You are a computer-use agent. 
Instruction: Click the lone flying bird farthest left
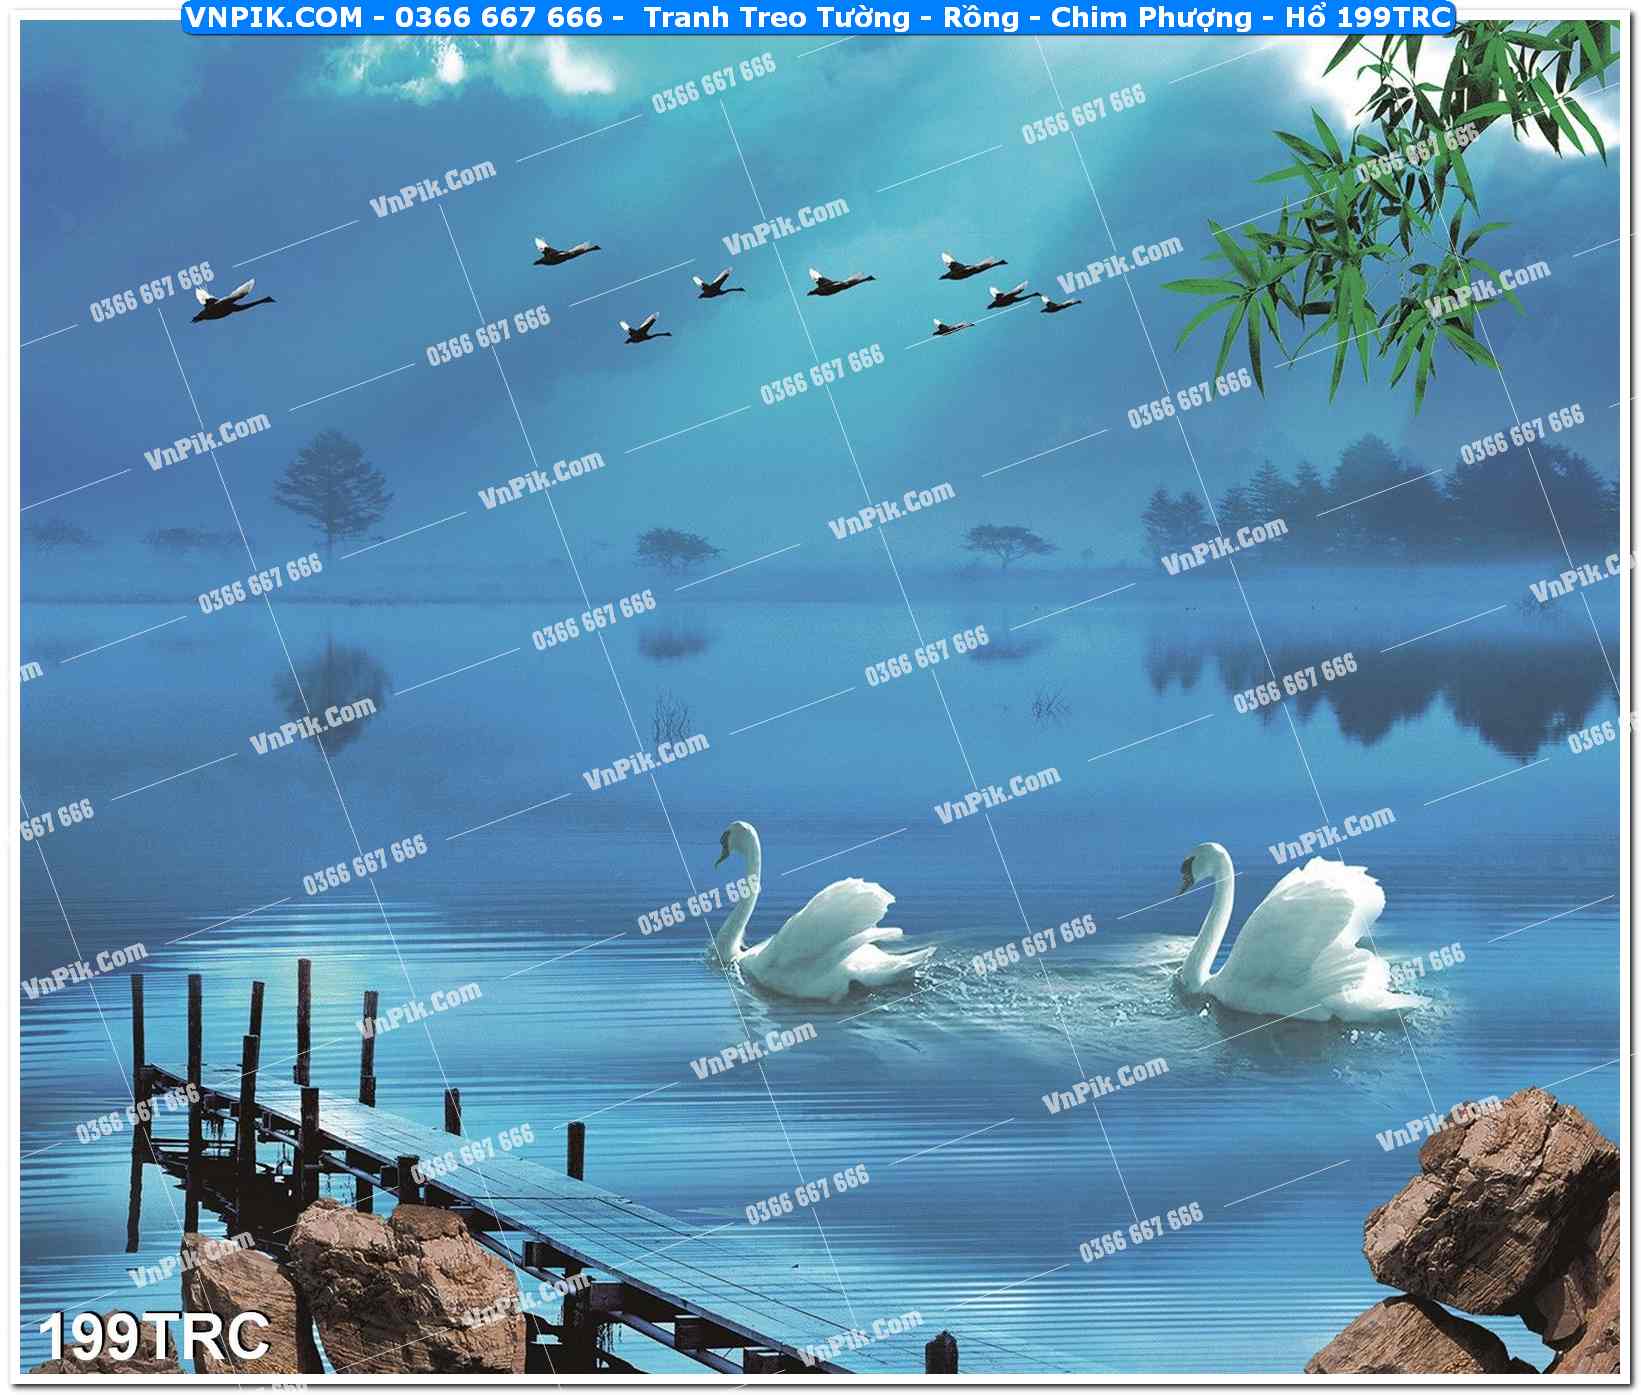[231, 301]
